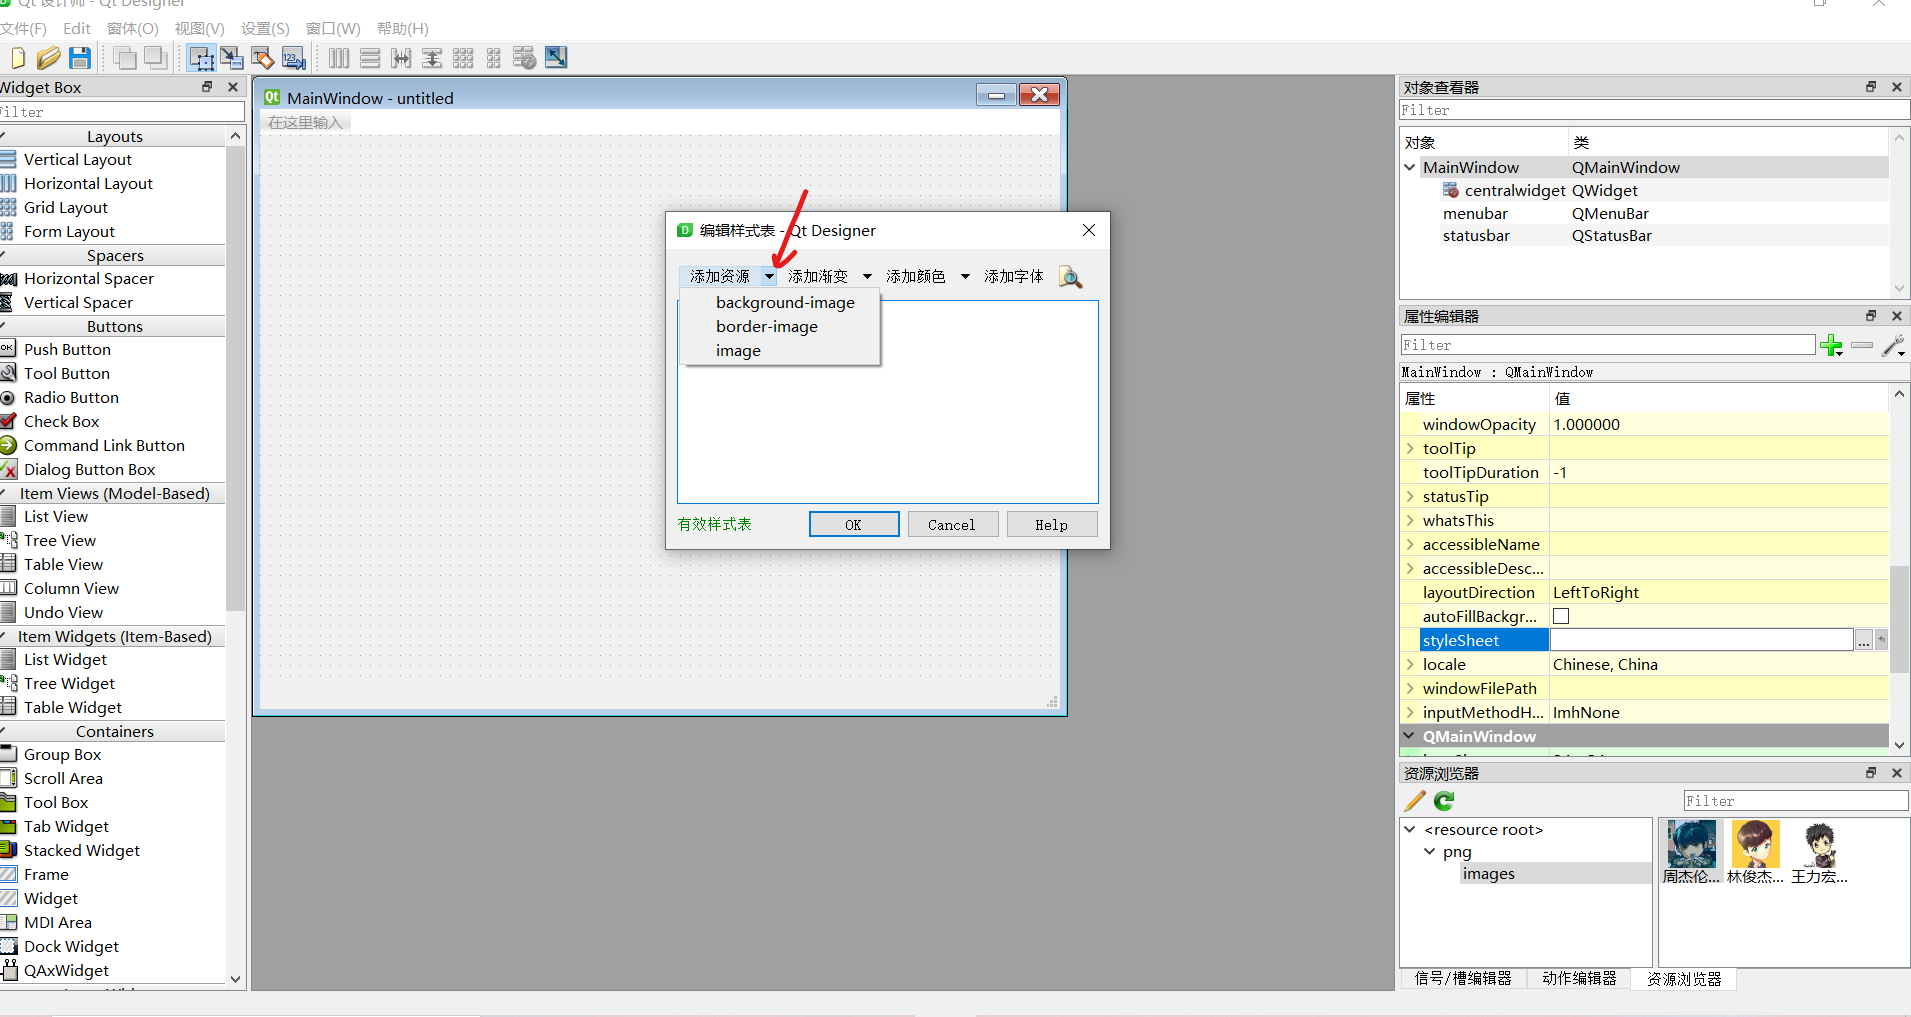Open the 添加渐变 dropdown arrow

coord(866,276)
